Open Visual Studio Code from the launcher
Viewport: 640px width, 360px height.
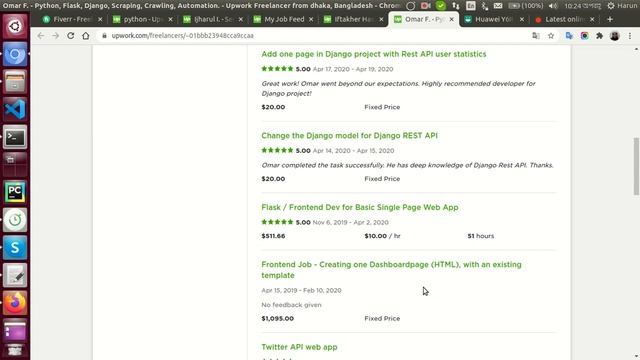click(x=15, y=109)
